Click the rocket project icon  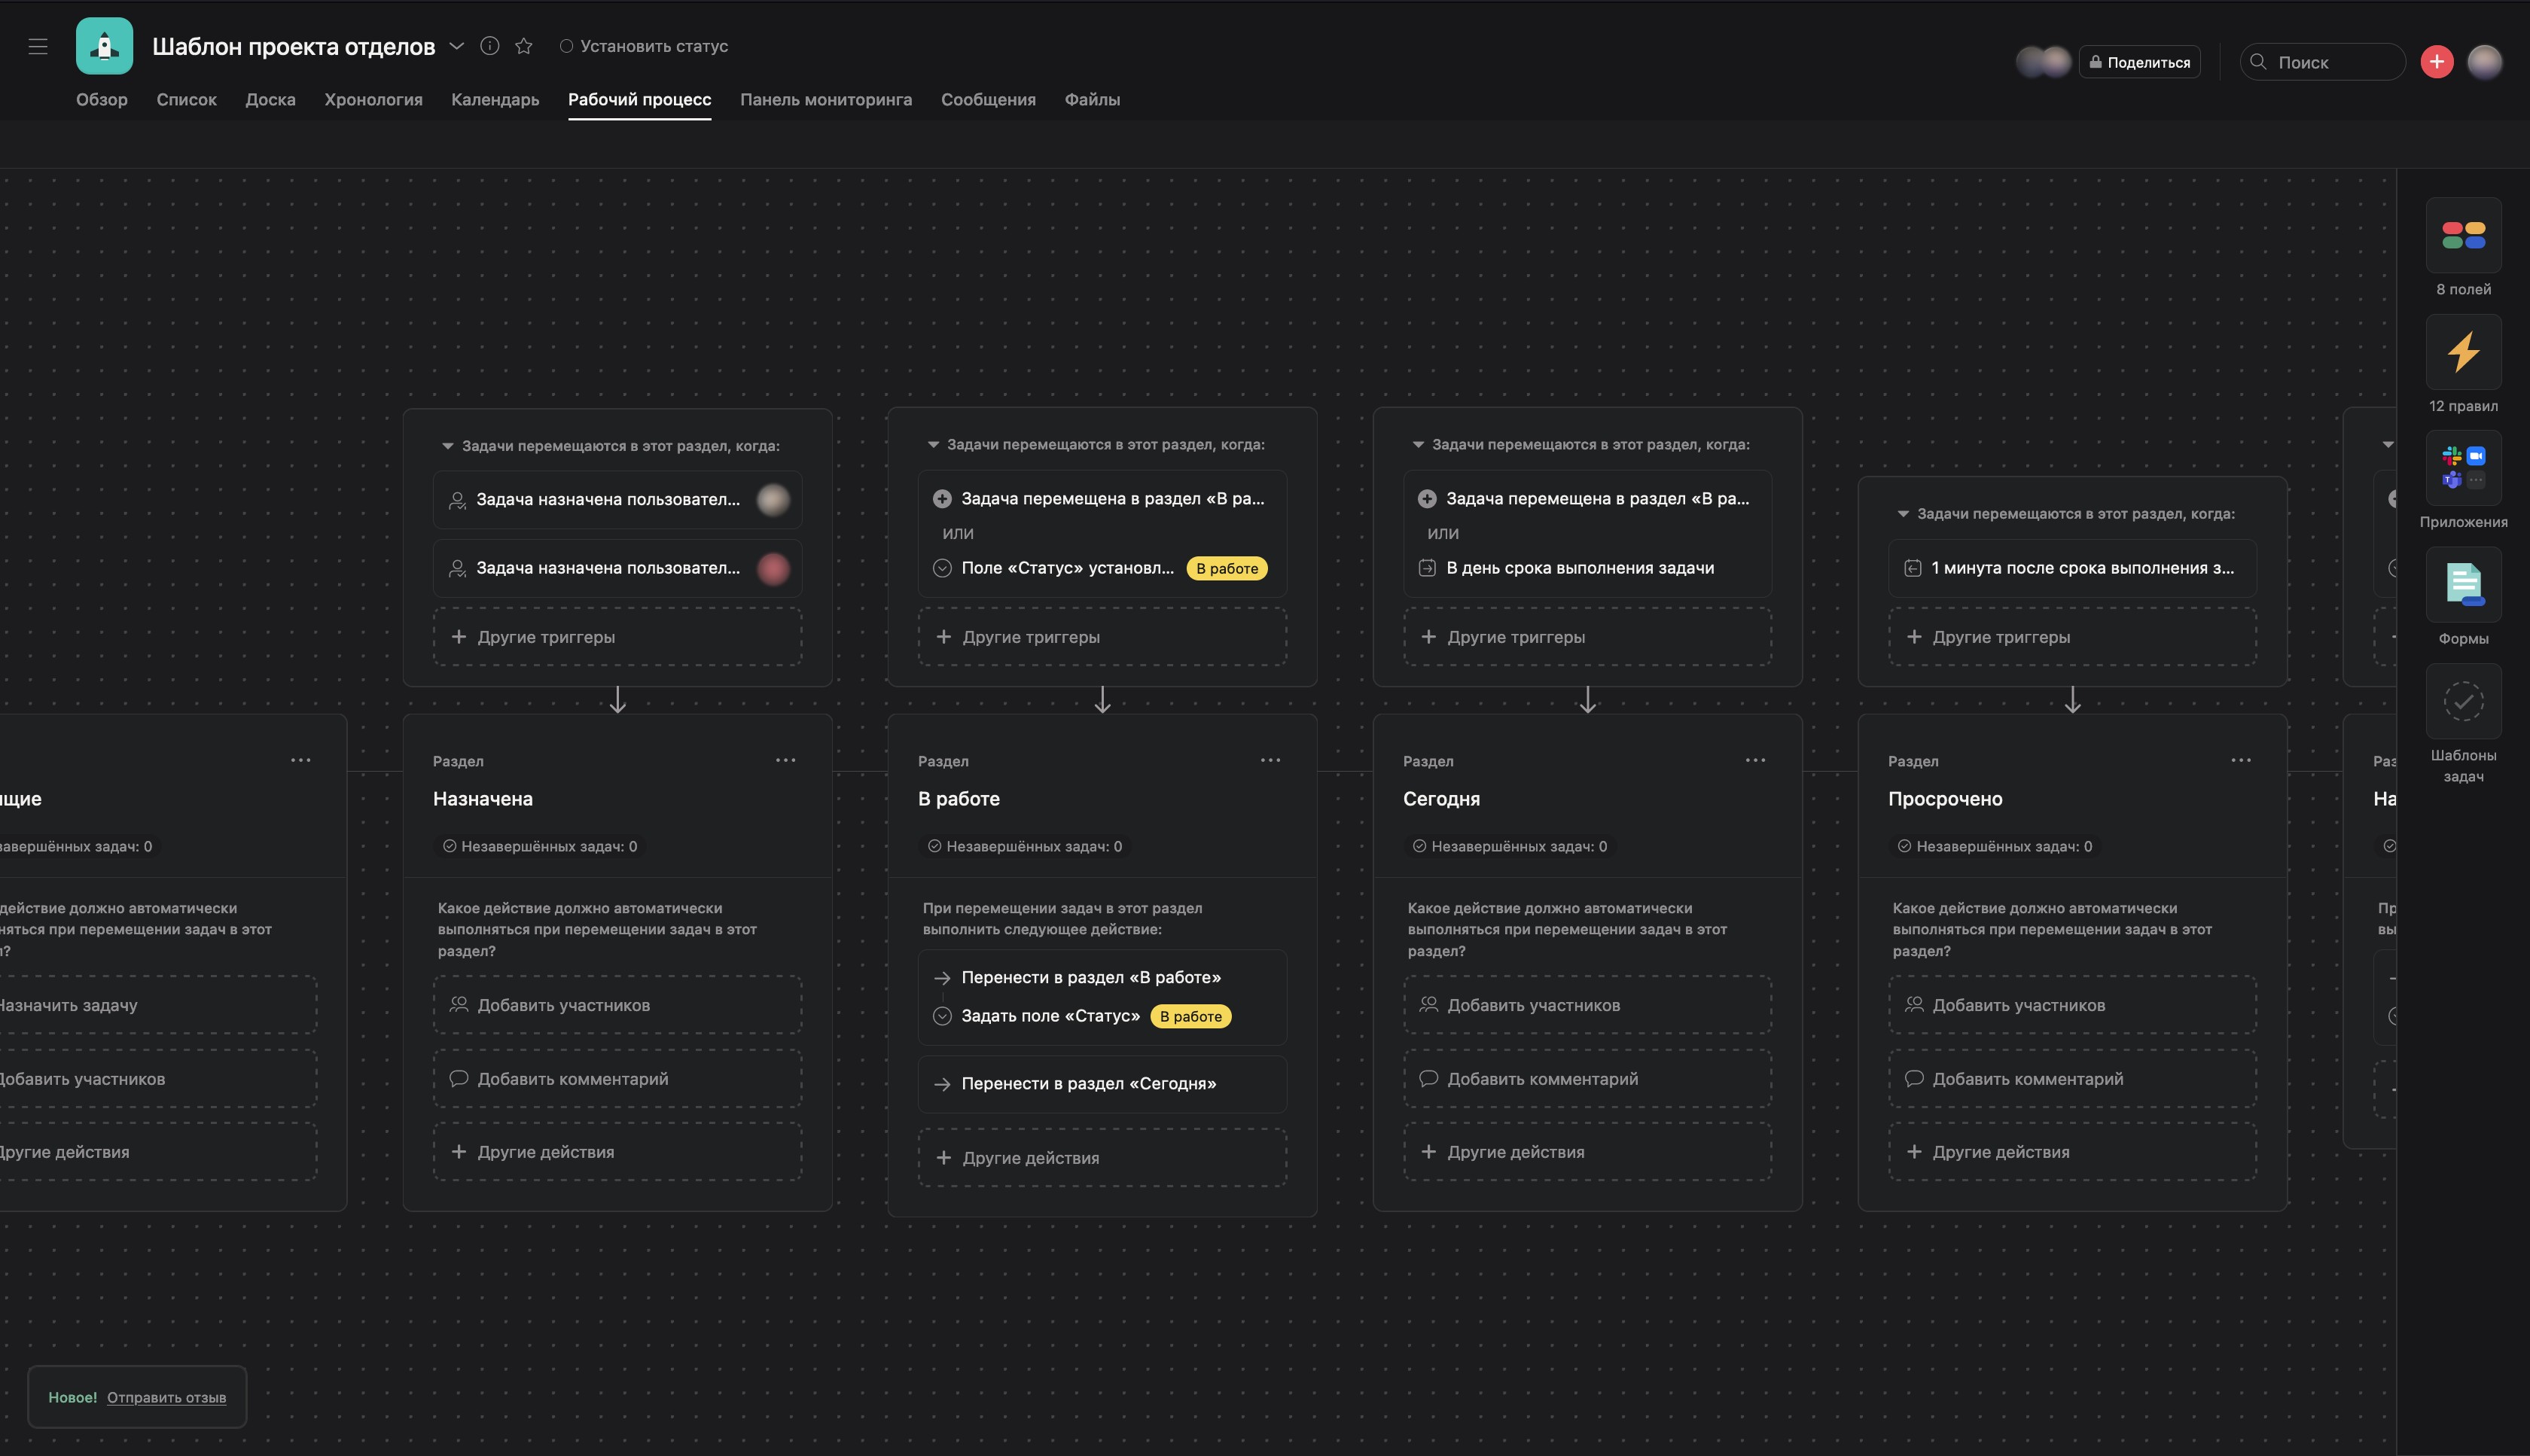104,46
